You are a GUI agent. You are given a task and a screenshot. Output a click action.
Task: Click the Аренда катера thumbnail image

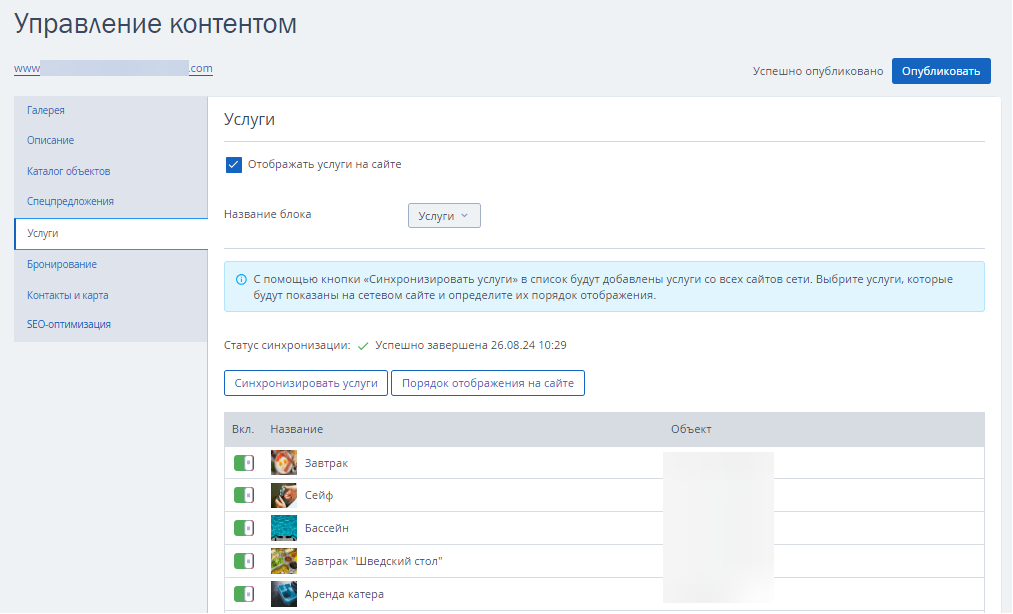point(284,594)
